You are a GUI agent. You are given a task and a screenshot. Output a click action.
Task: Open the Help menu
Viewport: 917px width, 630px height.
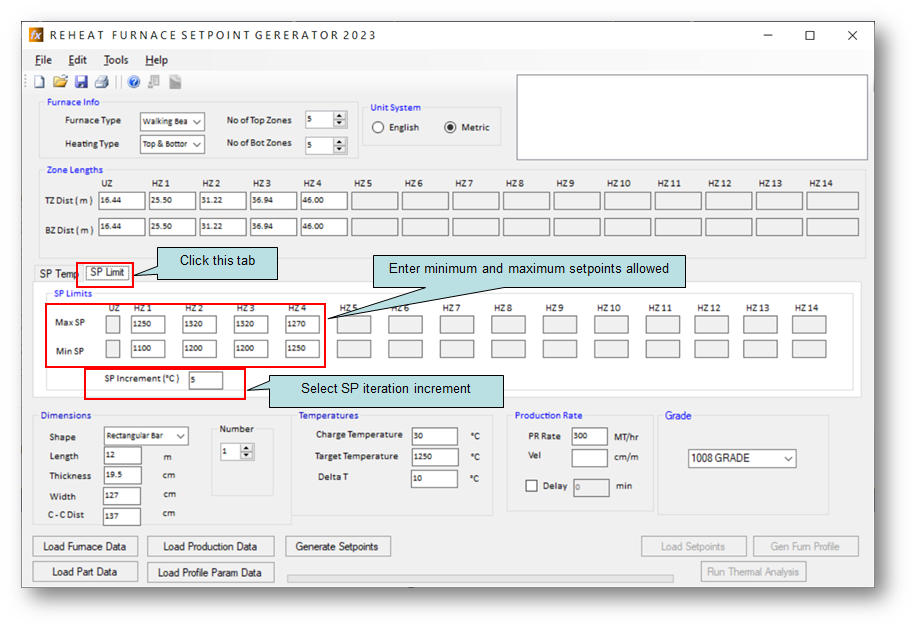click(156, 60)
